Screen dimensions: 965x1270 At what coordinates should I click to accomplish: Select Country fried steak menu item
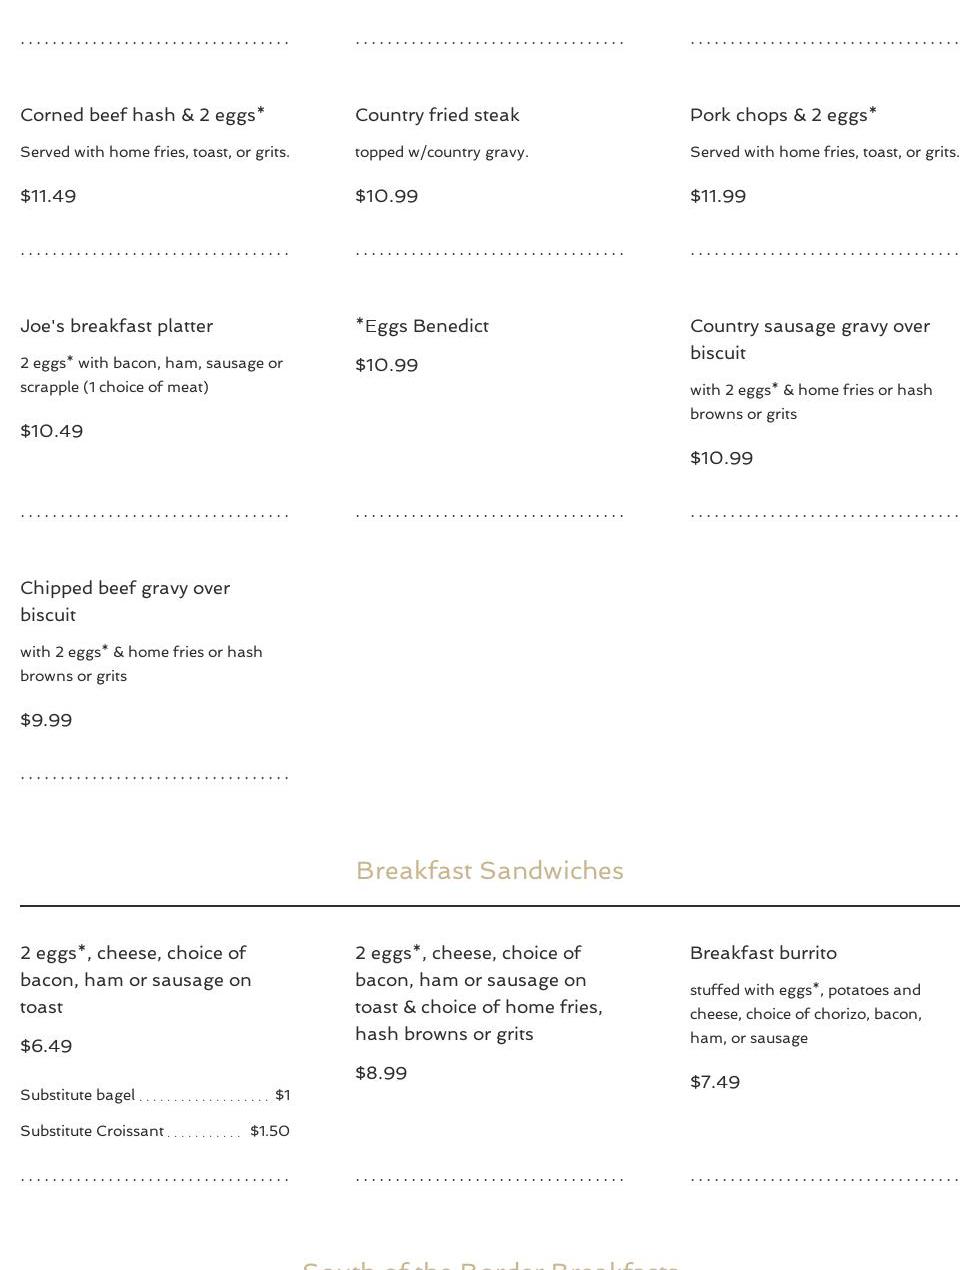437,115
